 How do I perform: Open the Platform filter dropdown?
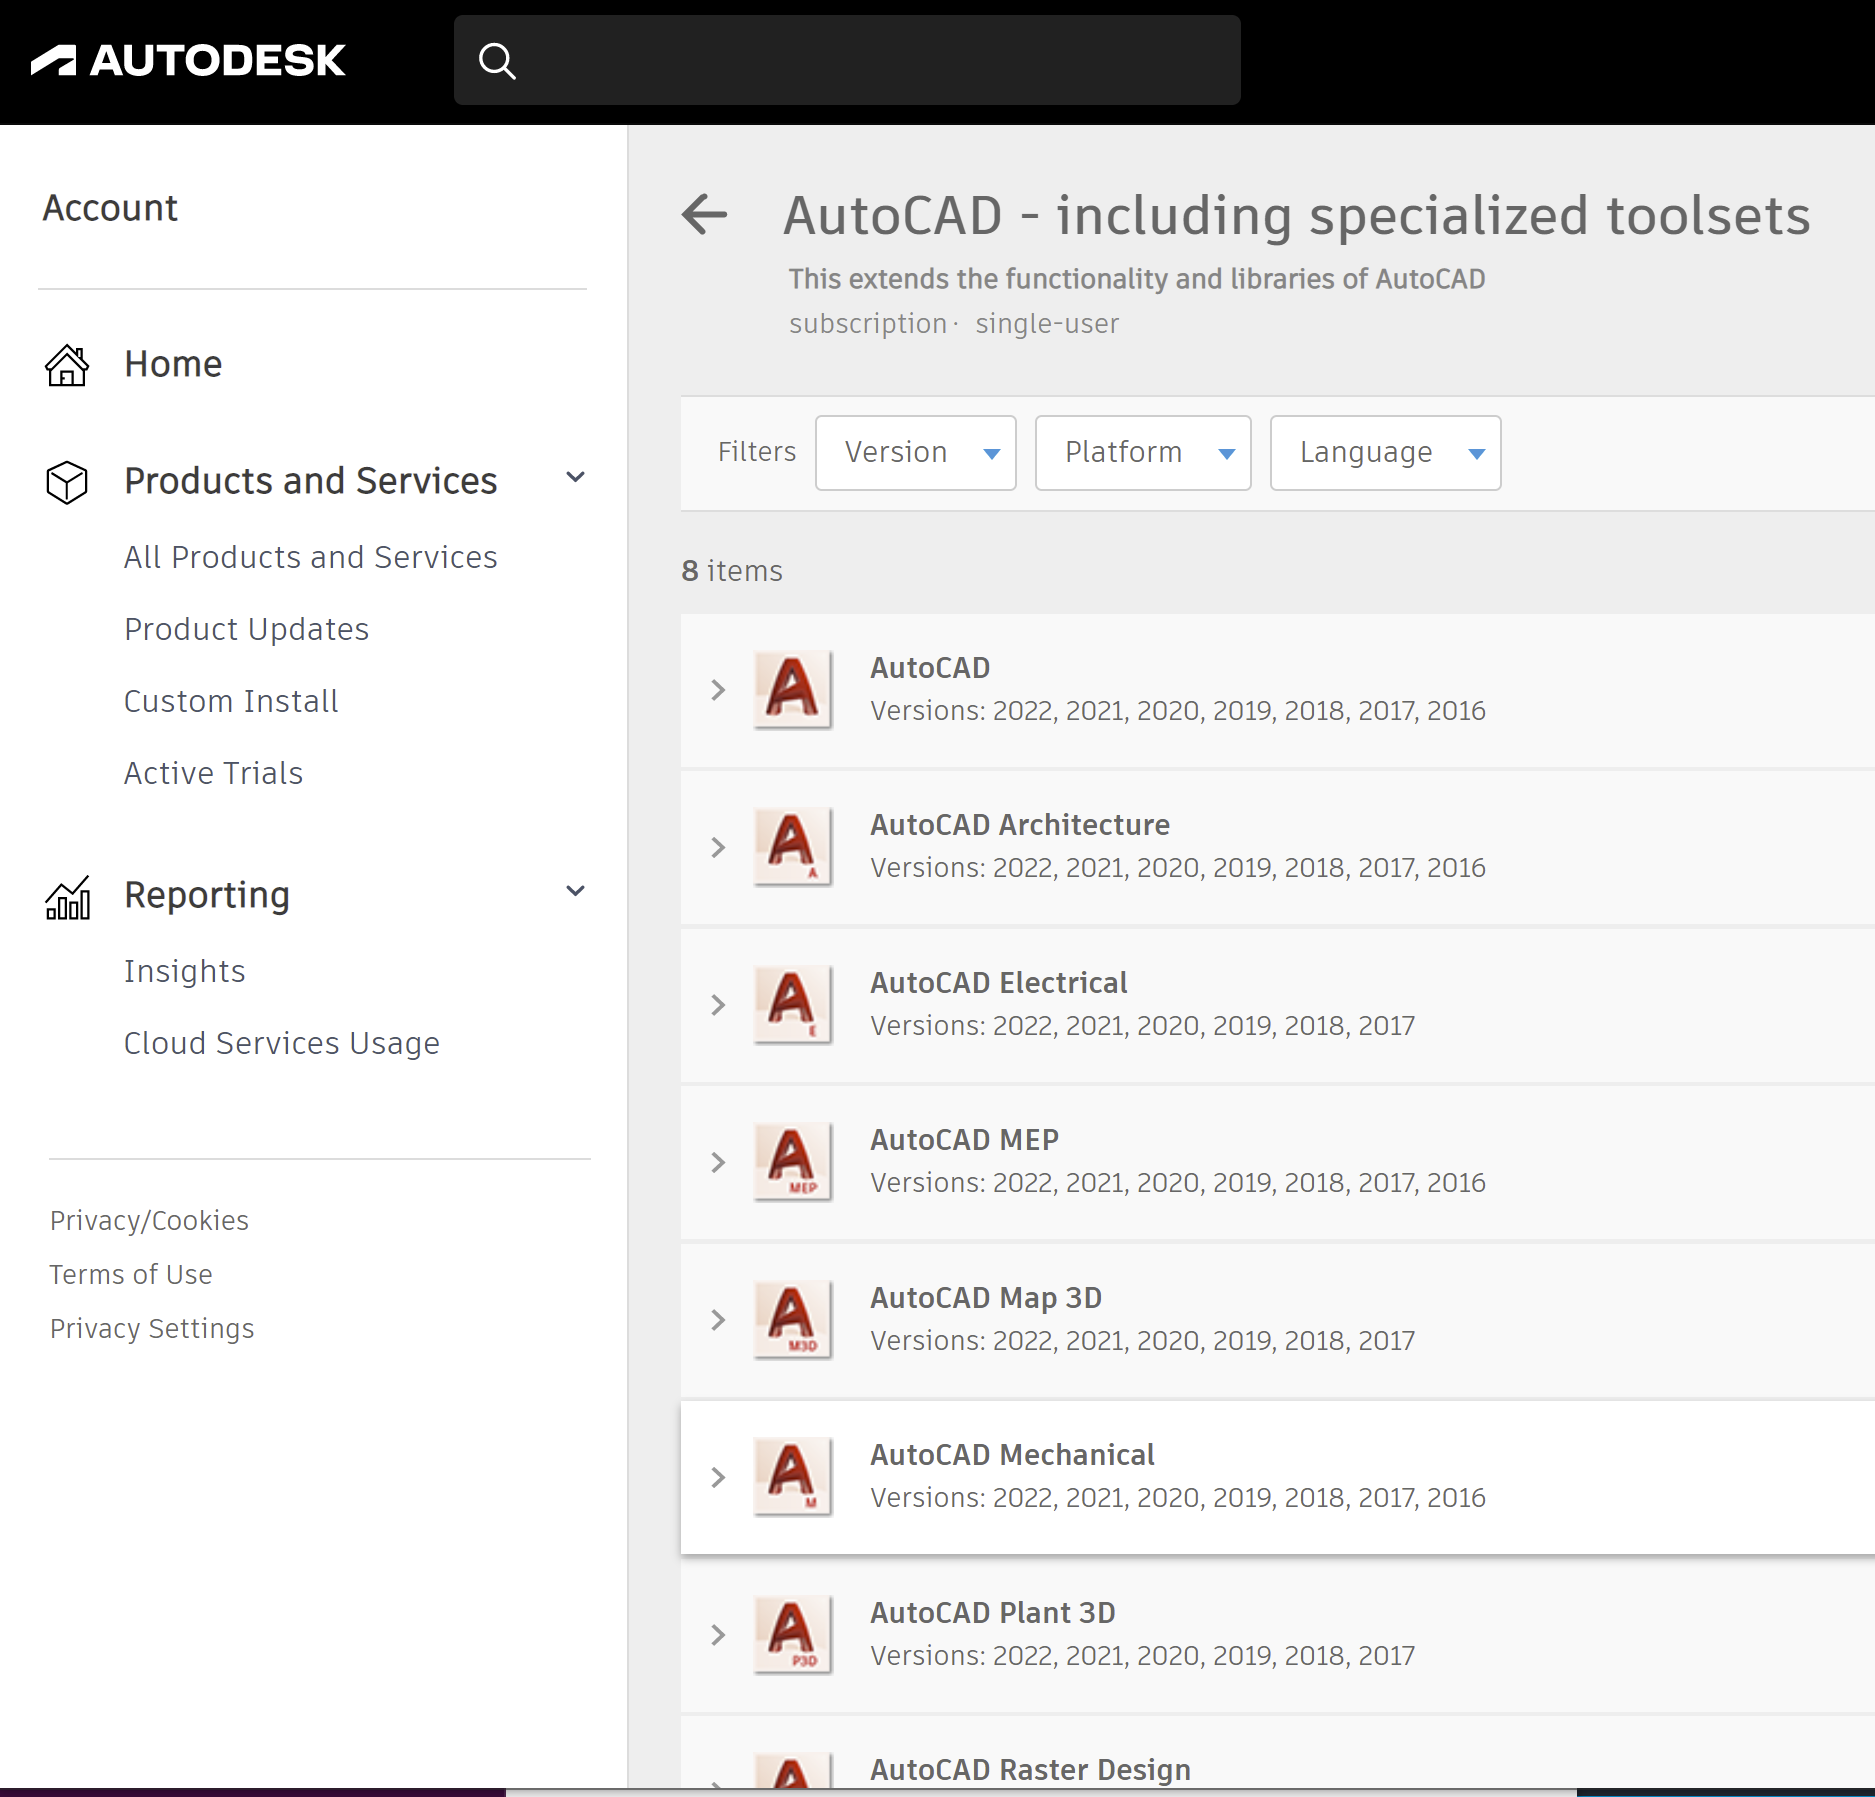[x=1142, y=453]
